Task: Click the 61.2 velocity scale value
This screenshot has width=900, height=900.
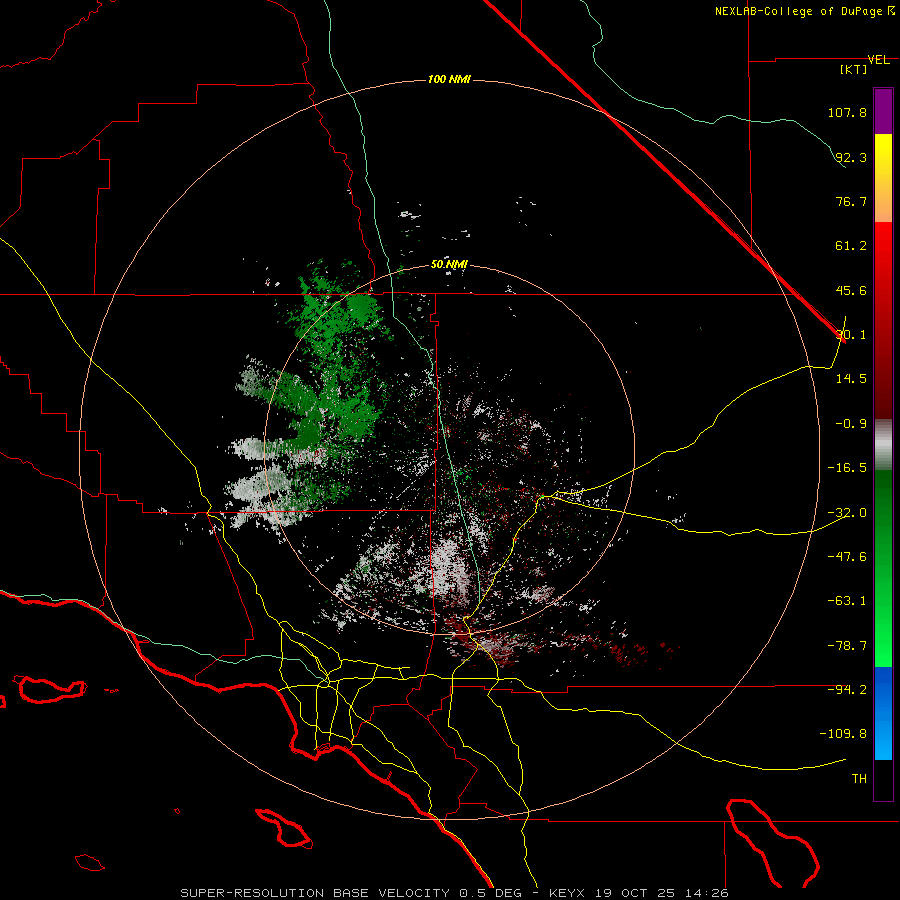Action: [851, 246]
